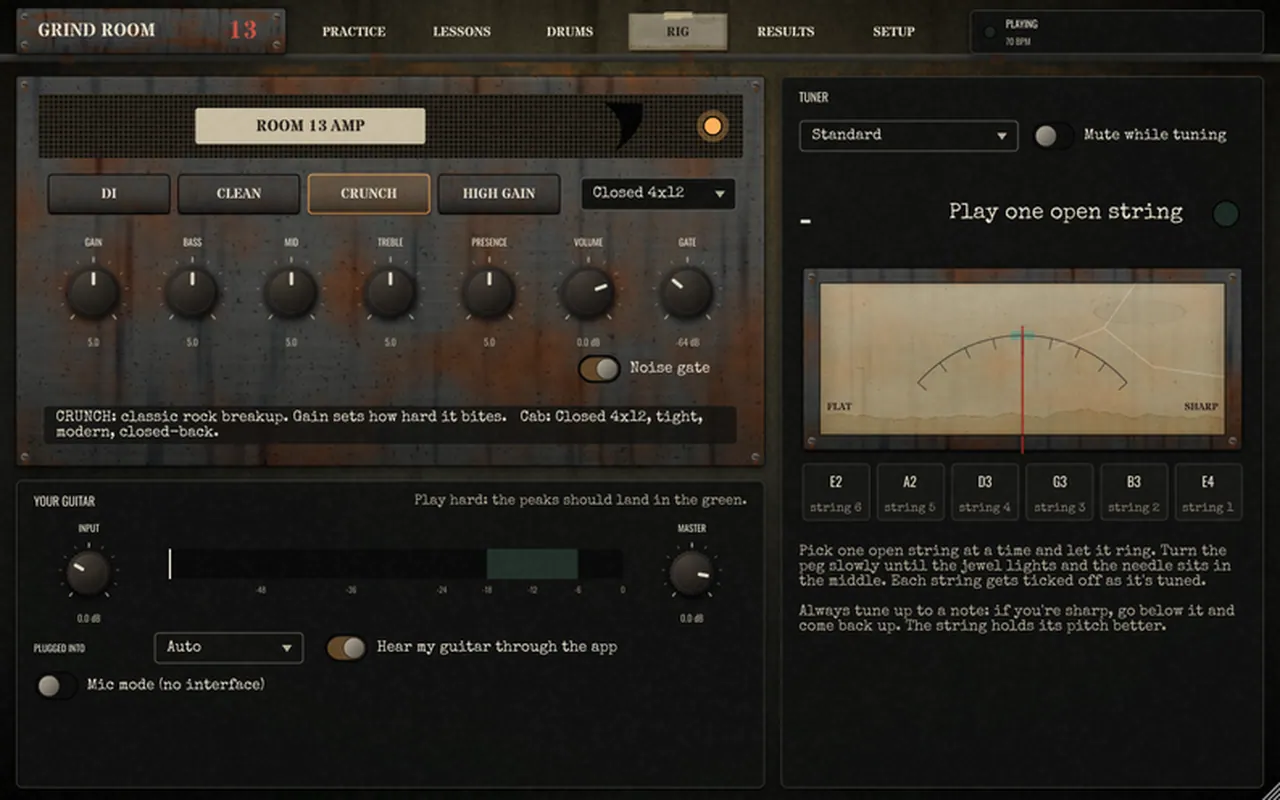The width and height of the screenshot is (1280, 800).
Task: Switch to High Gain amp mode
Action: [499, 194]
